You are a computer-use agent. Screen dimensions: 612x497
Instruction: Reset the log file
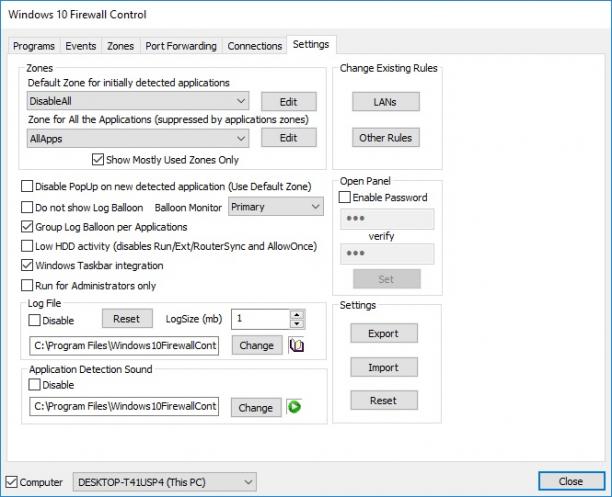pyautogui.click(x=127, y=319)
